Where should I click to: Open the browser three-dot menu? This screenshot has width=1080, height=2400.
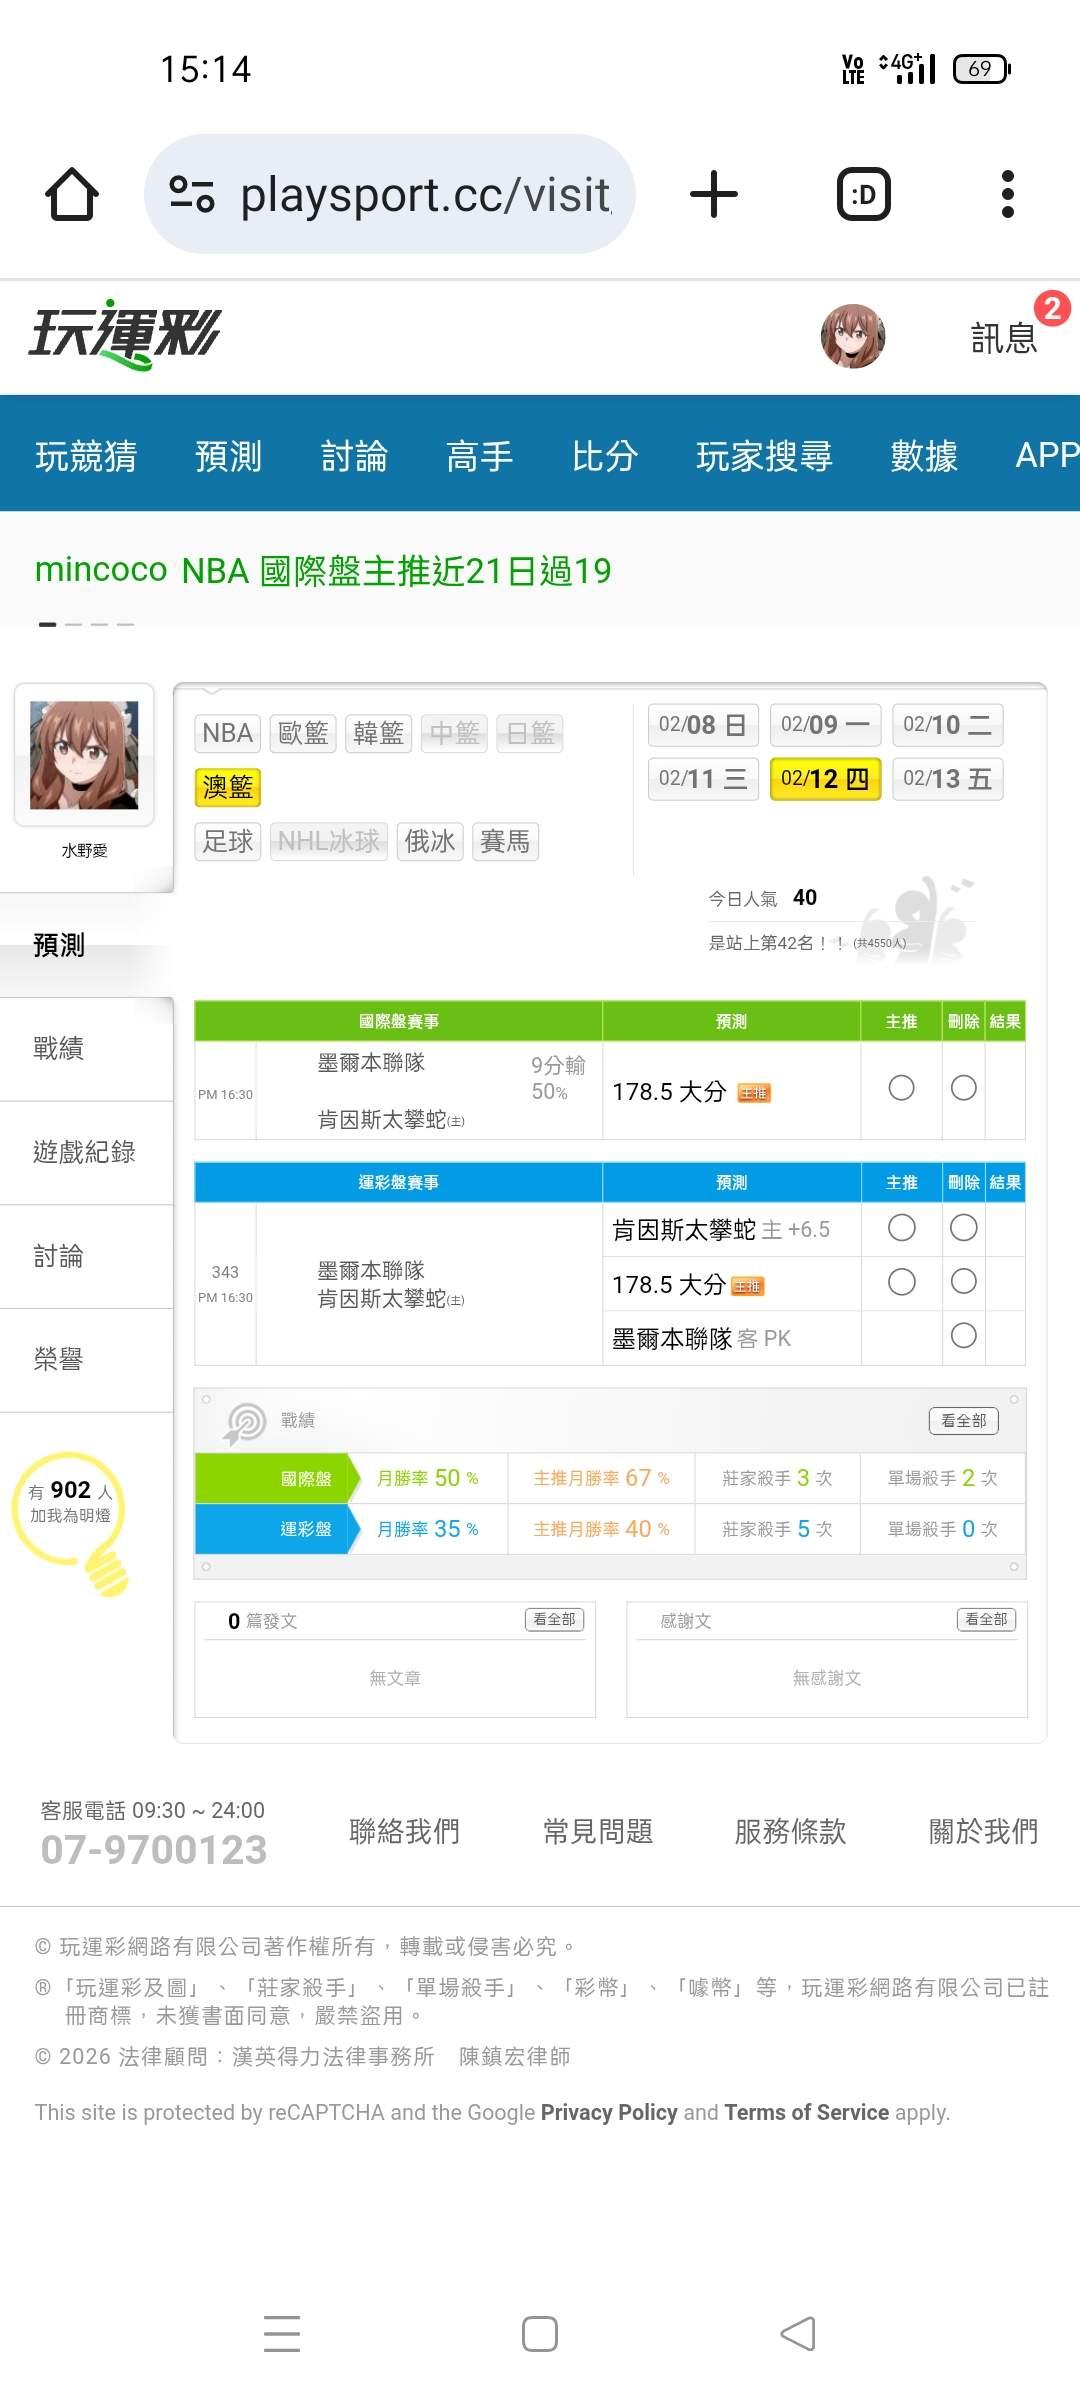pyautogui.click(x=1007, y=194)
